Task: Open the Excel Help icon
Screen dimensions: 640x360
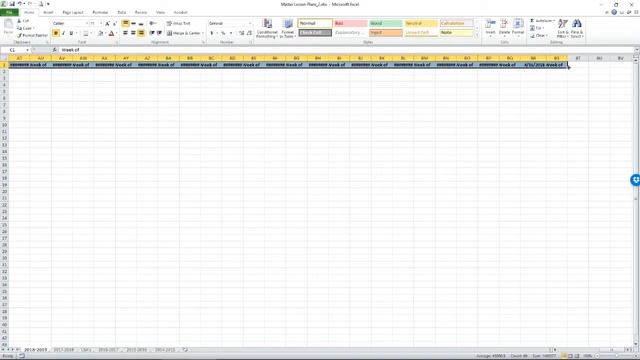Action: (x=614, y=12)
